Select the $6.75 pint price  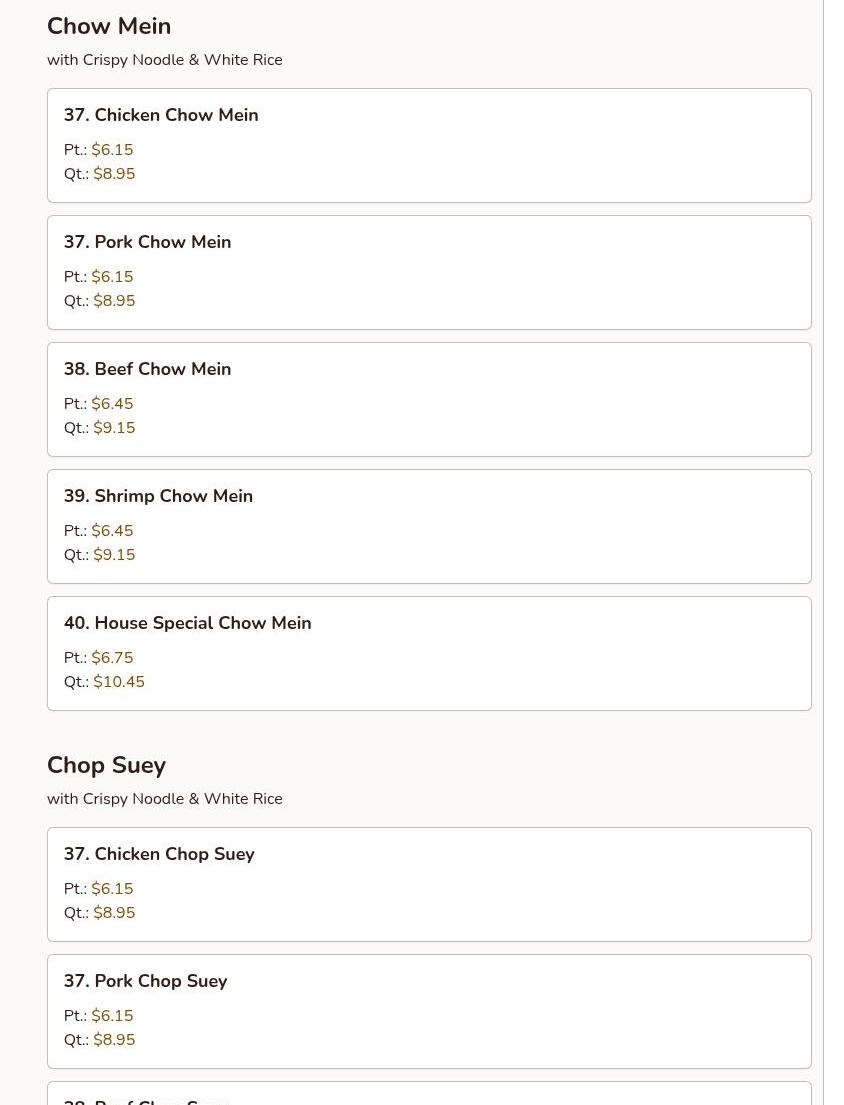[x=112, y=658]
